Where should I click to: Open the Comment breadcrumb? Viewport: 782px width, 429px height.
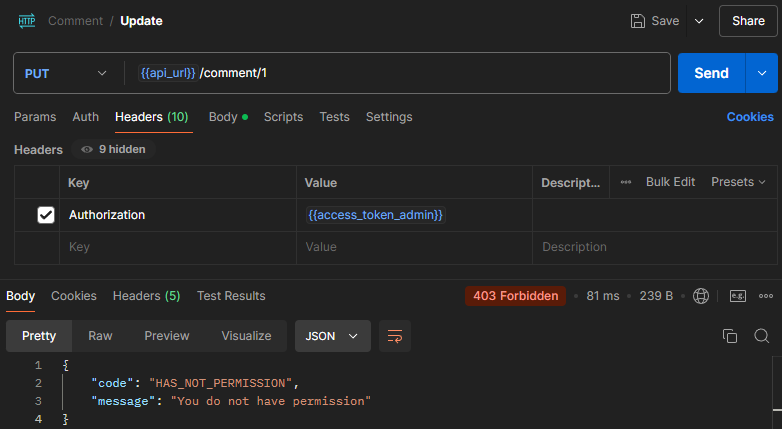click(x=75, y=21)
